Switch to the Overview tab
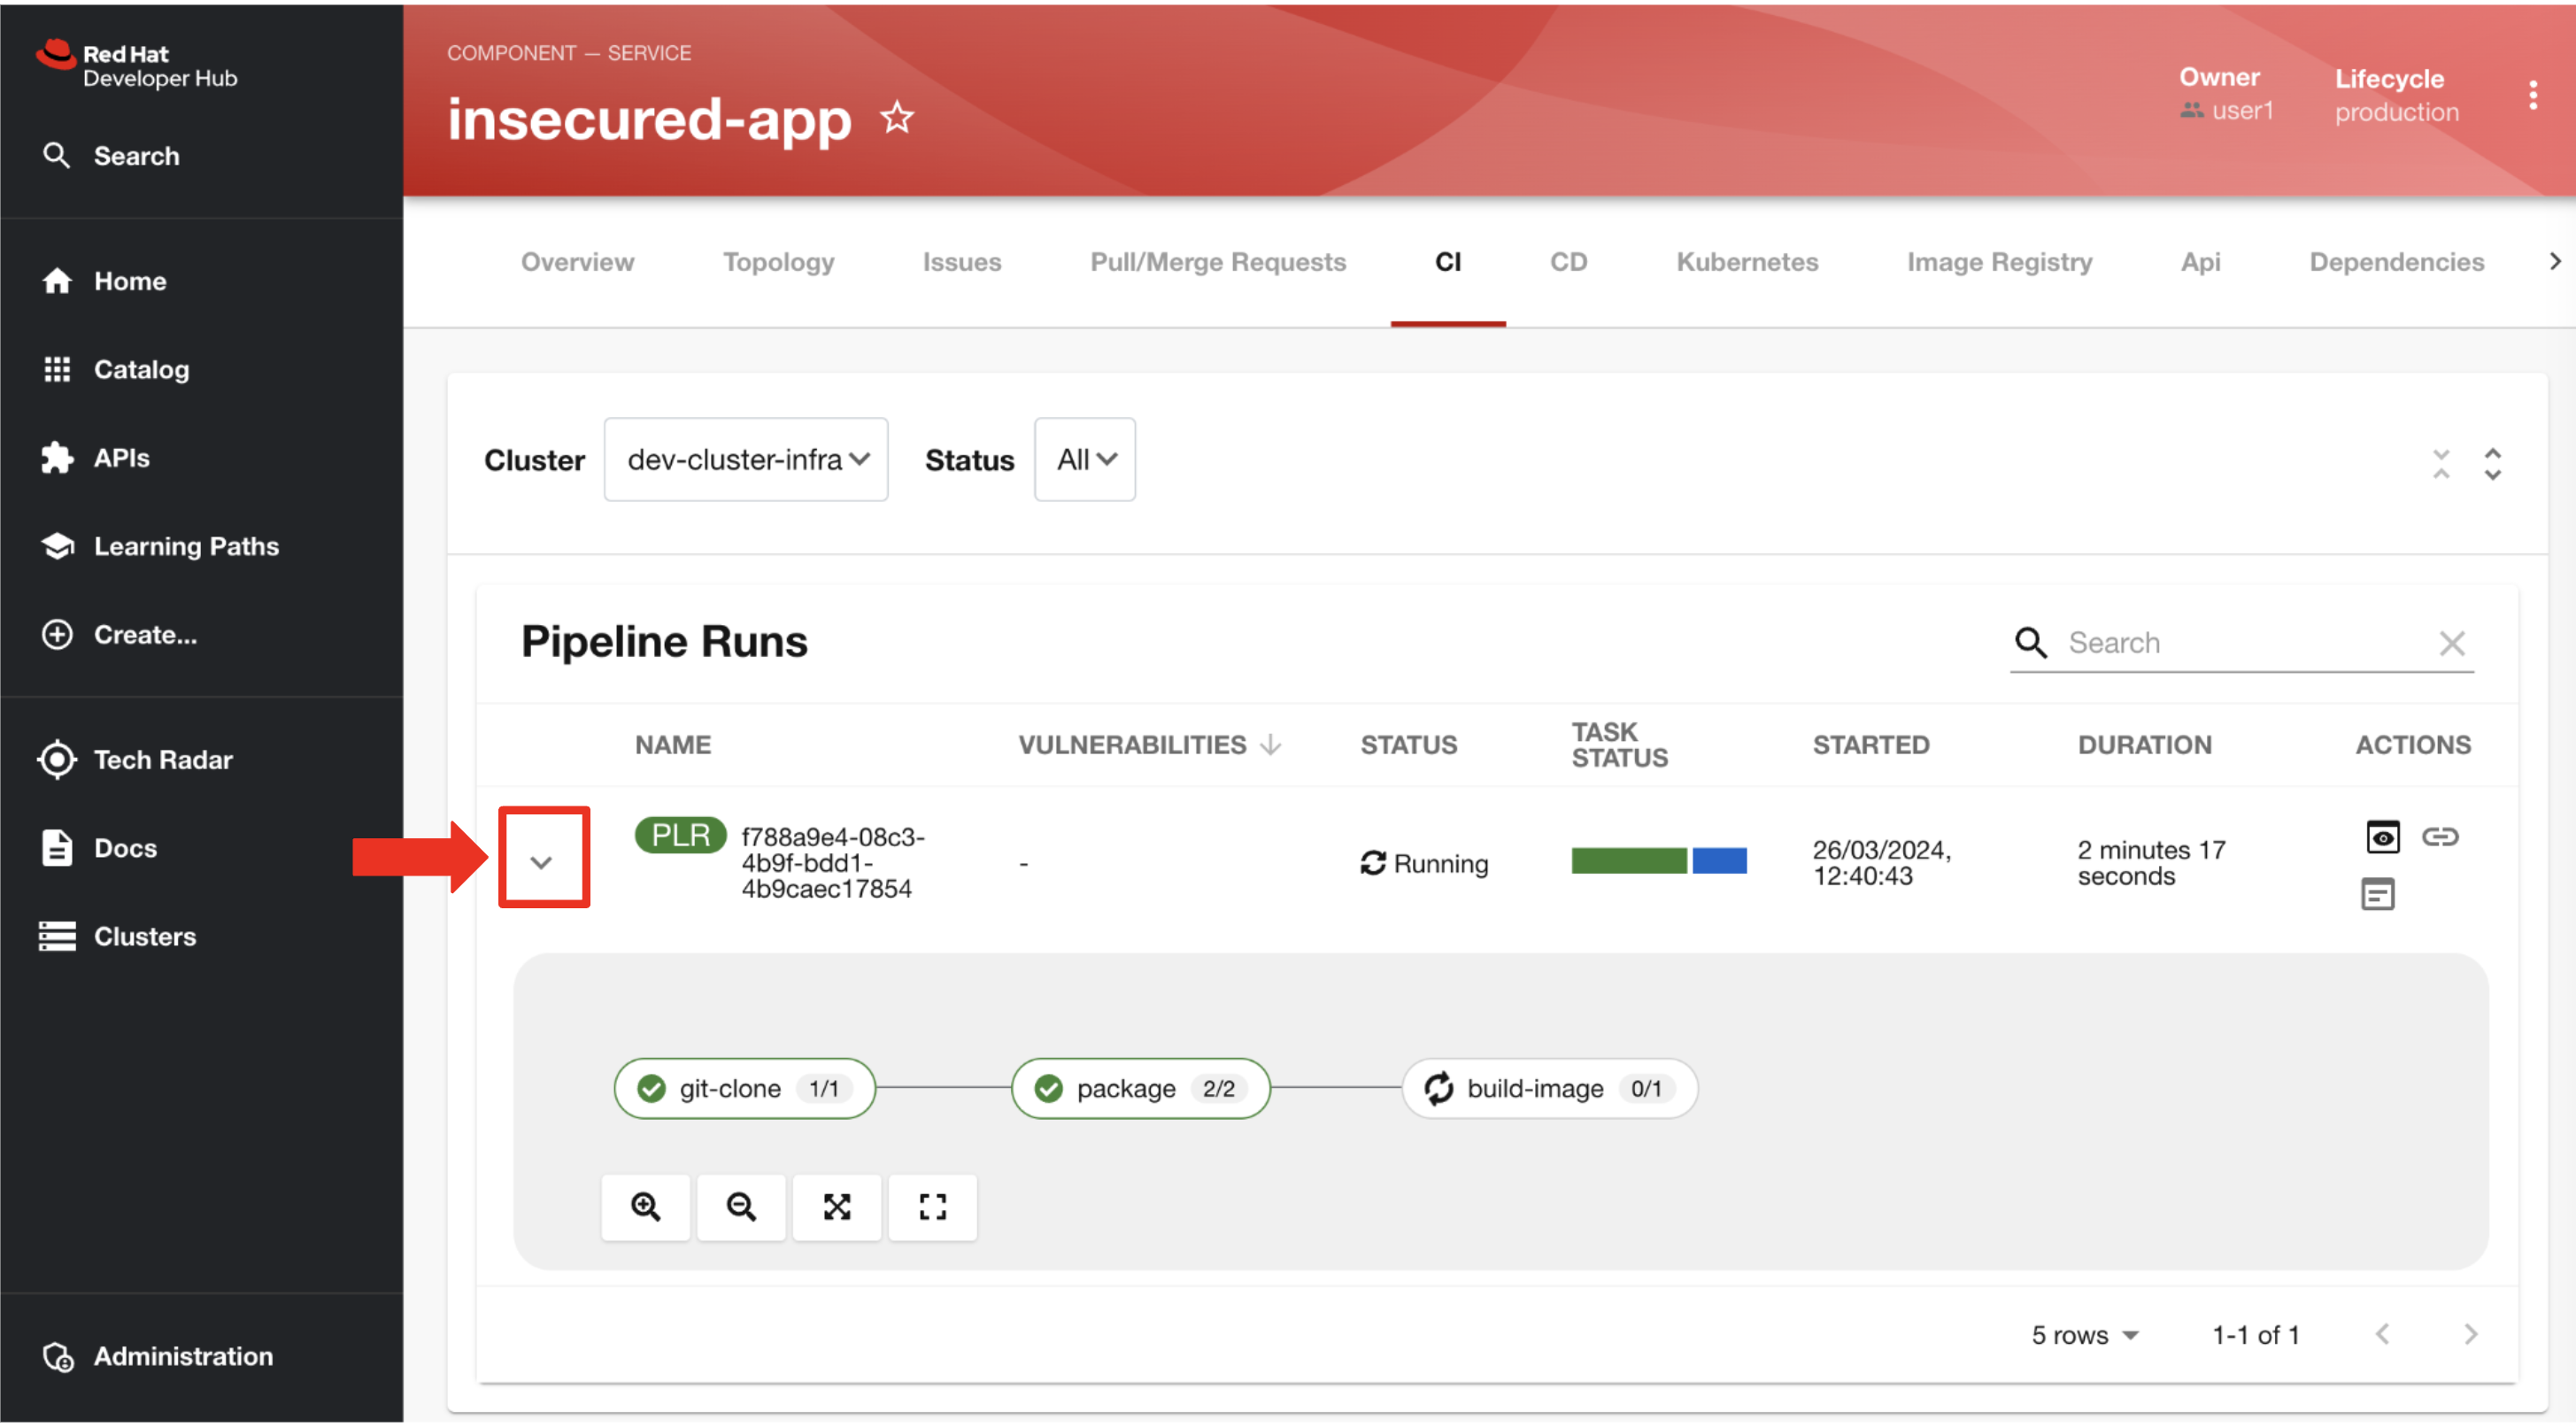The image size is (2576, 1427). 577,262
